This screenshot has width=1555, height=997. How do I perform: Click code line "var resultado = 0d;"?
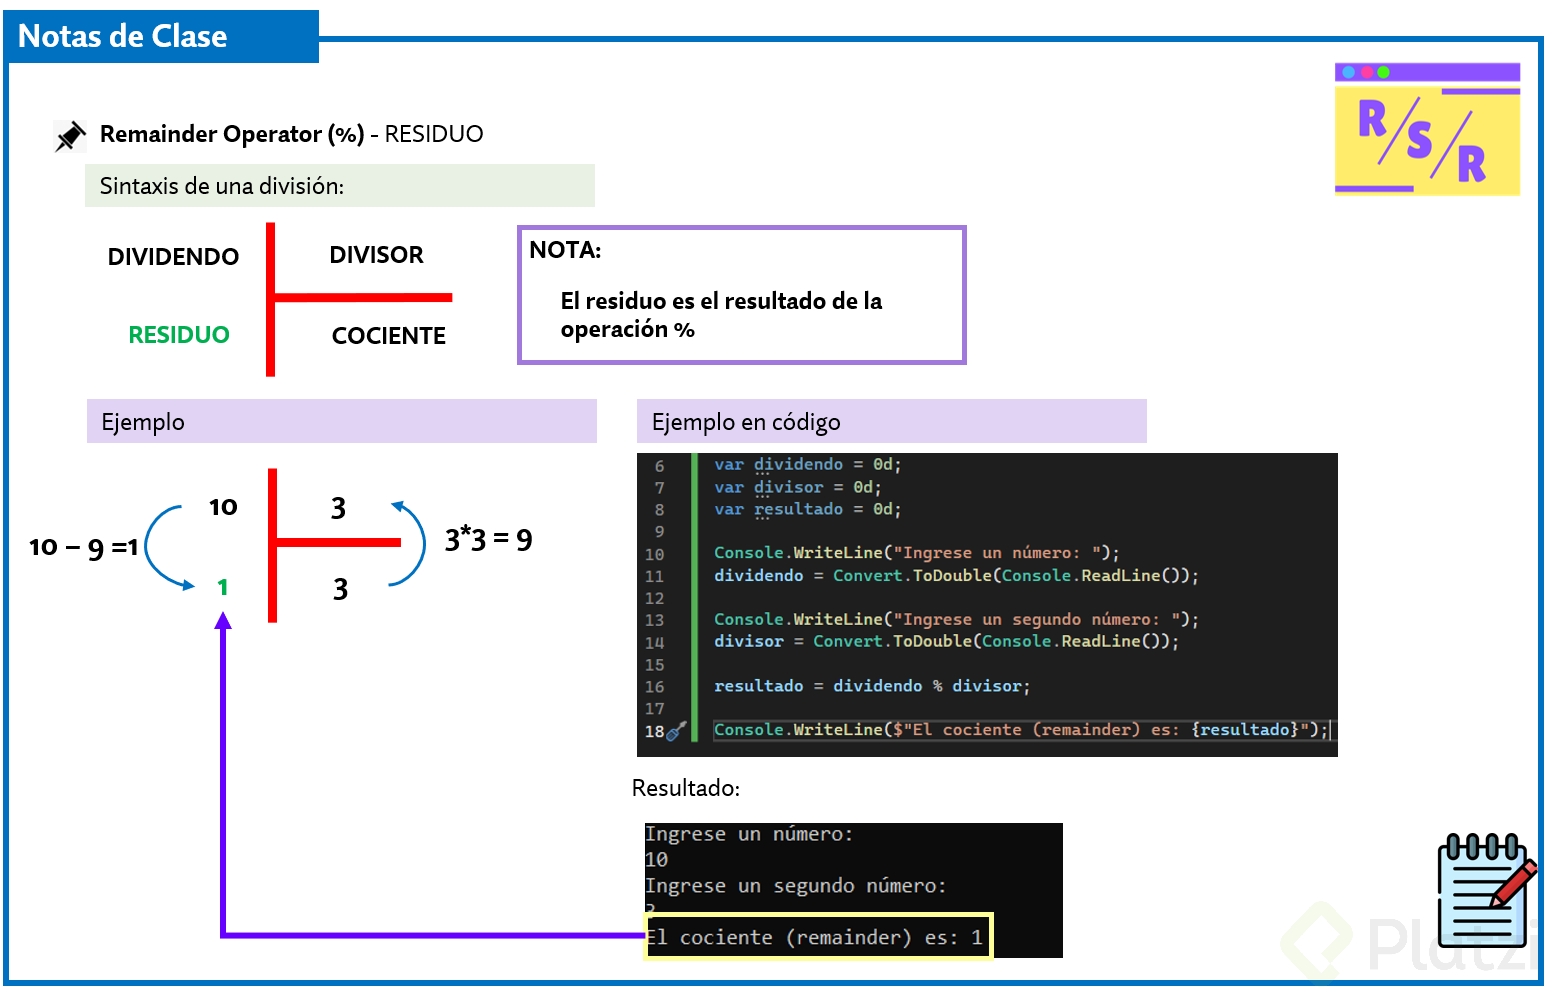click(x=807, y=510)
